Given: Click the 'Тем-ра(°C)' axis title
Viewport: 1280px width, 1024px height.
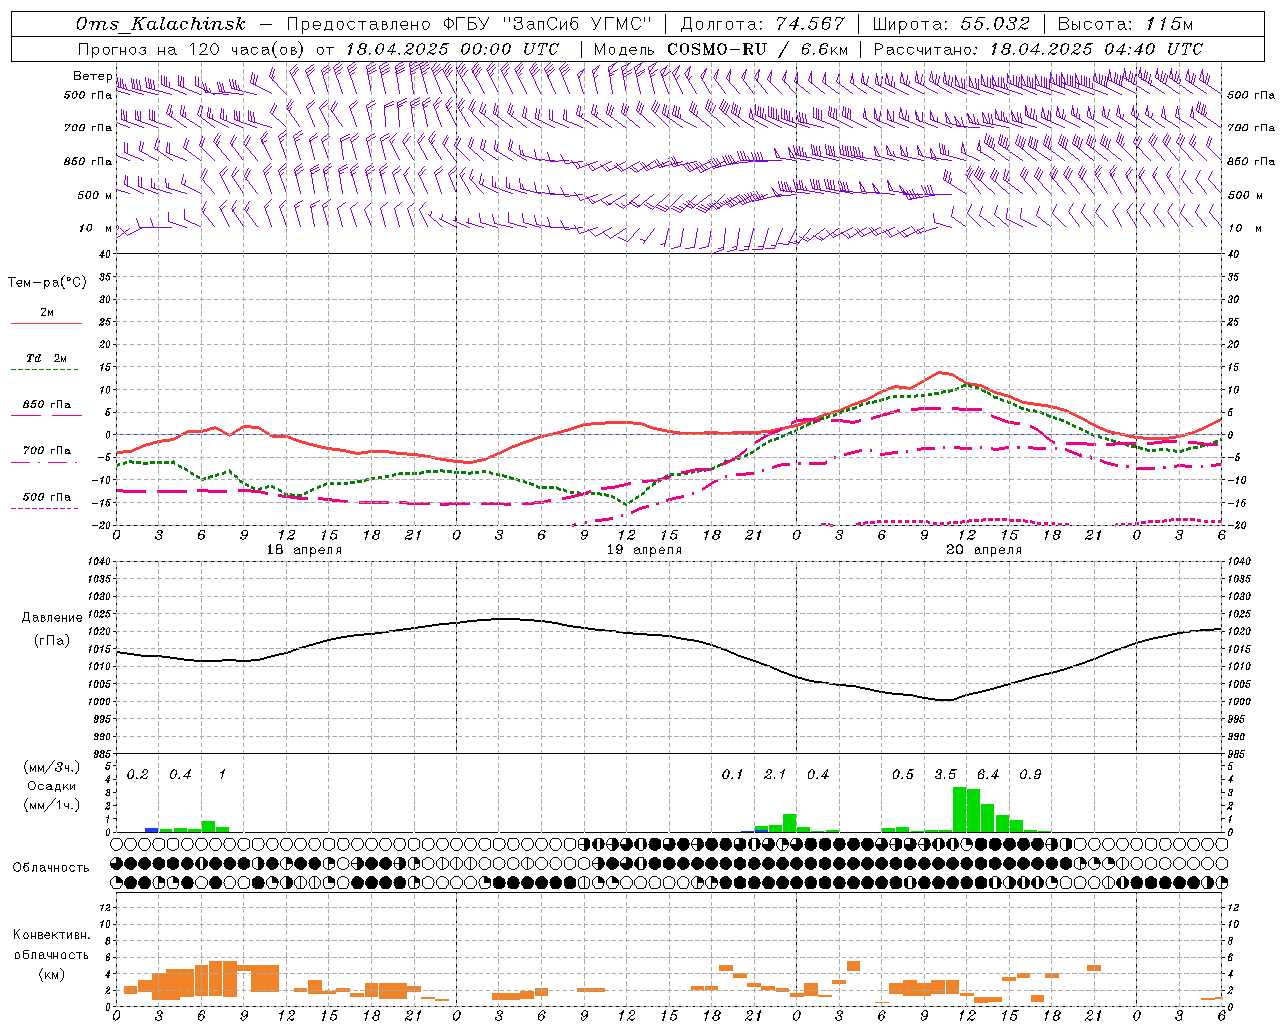Looking at the screenshot, I should [x=47, y=283].
